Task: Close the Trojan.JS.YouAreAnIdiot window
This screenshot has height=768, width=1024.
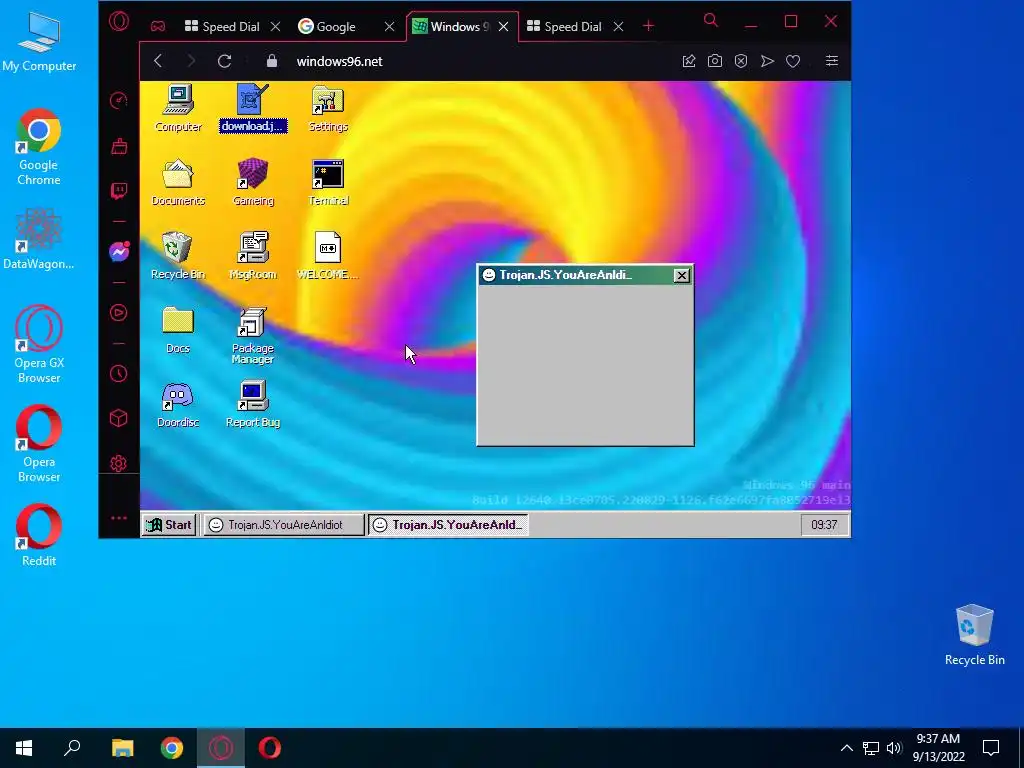Action: 681,275
